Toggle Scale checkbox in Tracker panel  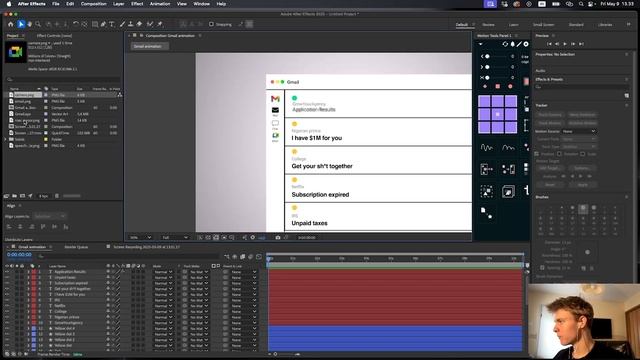point(582,154)
